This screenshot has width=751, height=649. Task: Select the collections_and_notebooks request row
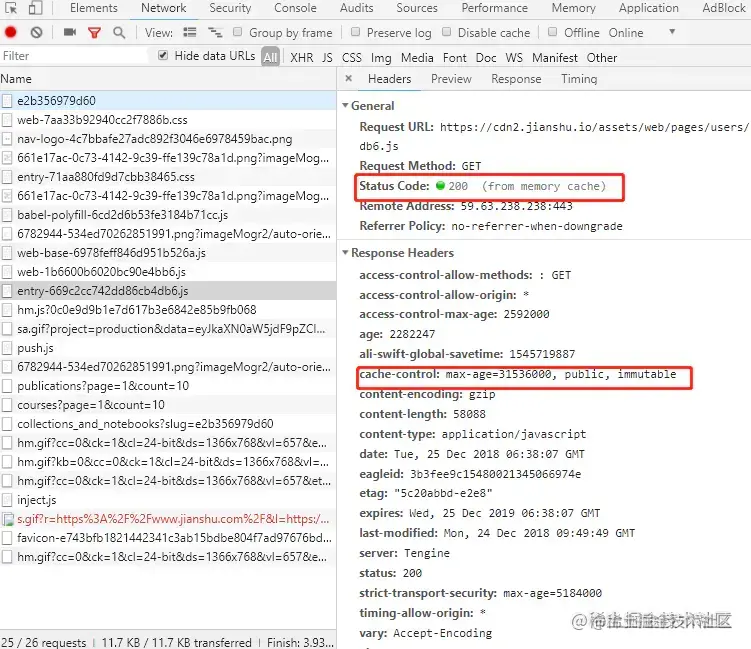(x=168, y=424)
